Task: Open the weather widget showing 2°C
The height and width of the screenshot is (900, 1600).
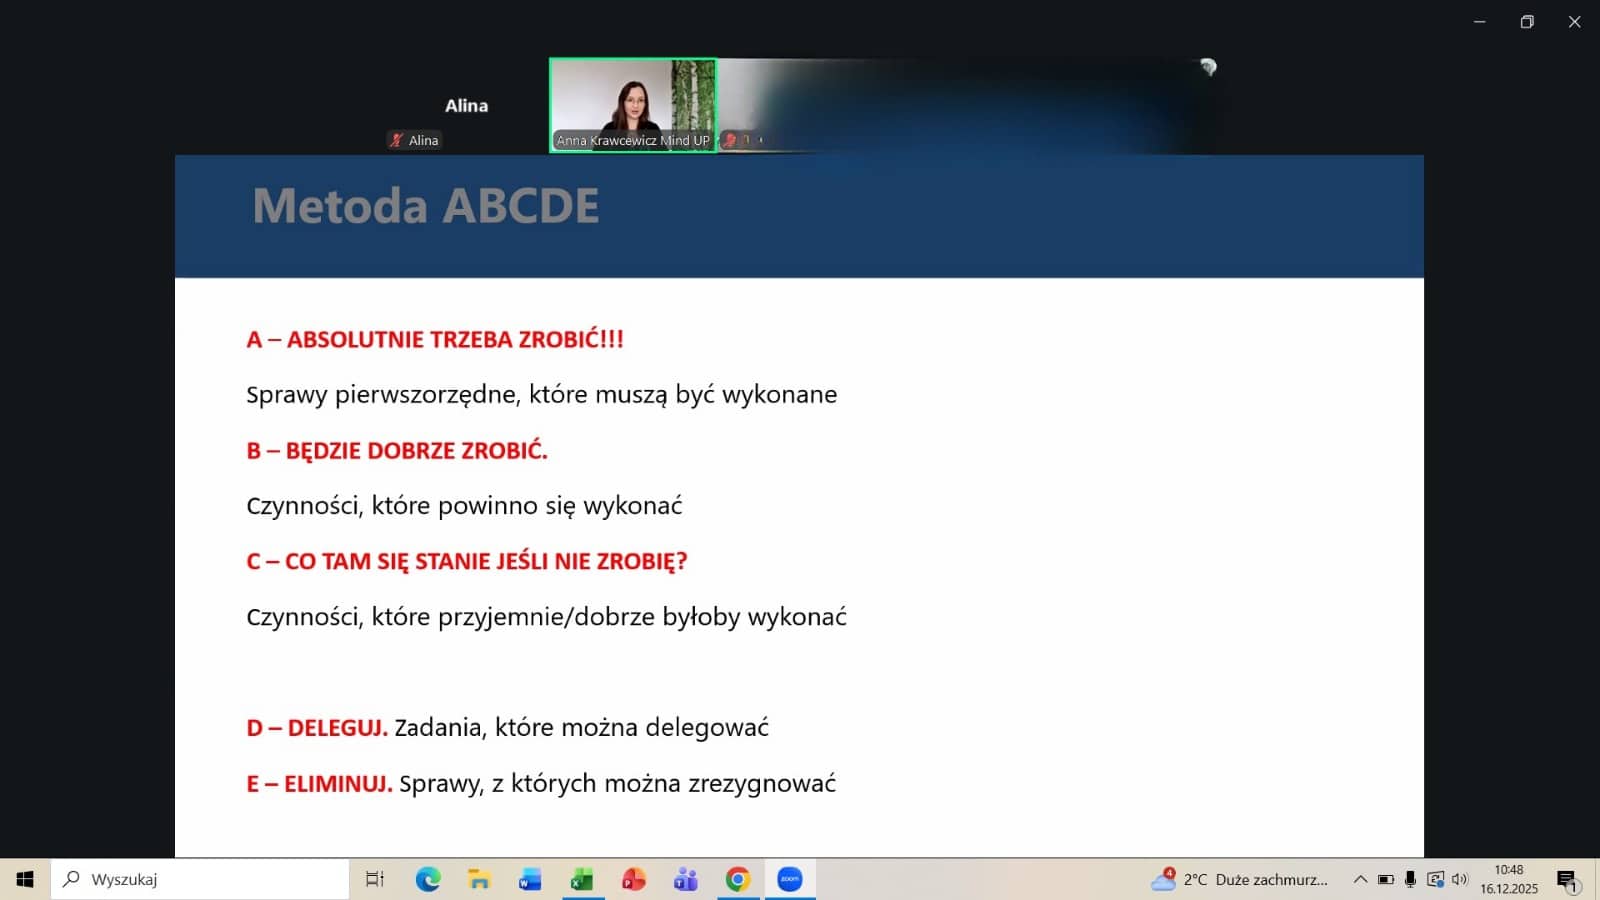Action: click(1240, 879)
